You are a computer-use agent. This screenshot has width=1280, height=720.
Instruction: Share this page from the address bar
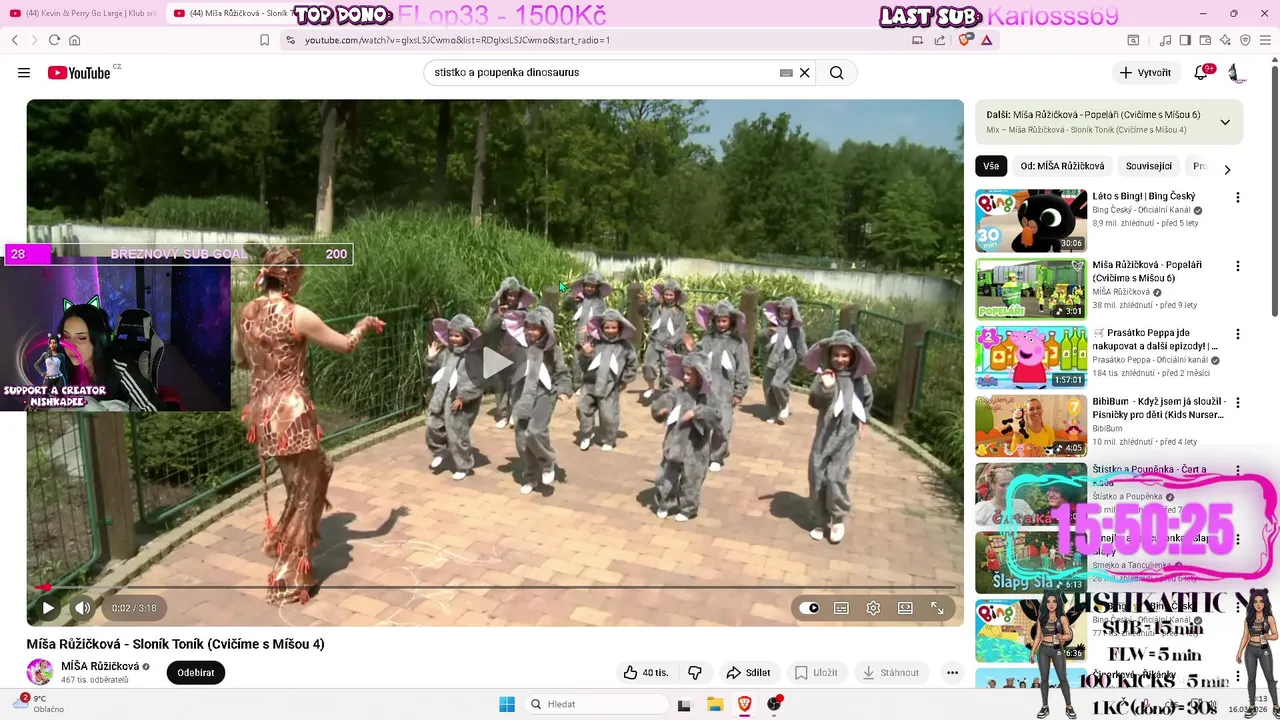click(940, 40)
